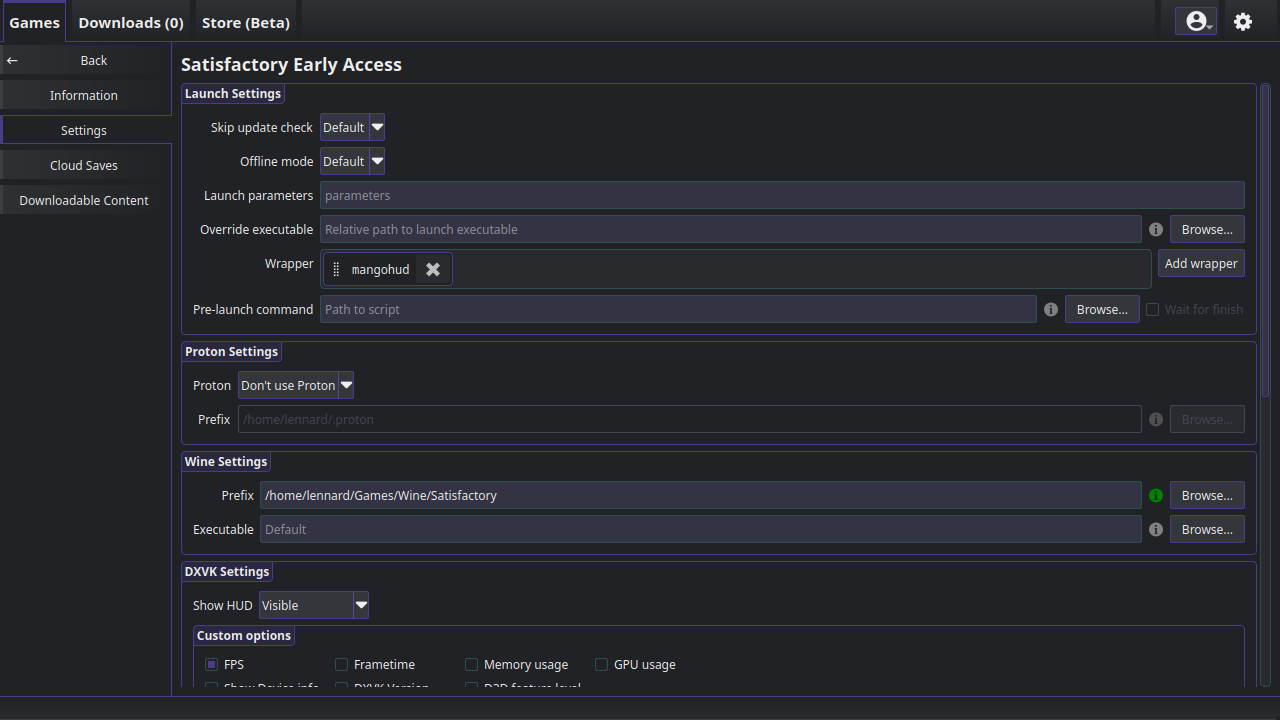Screen dimensions: 1280x720
Task: Open the Show HUD dropdown
Action: pyautogui.click(x=314, y=605)
